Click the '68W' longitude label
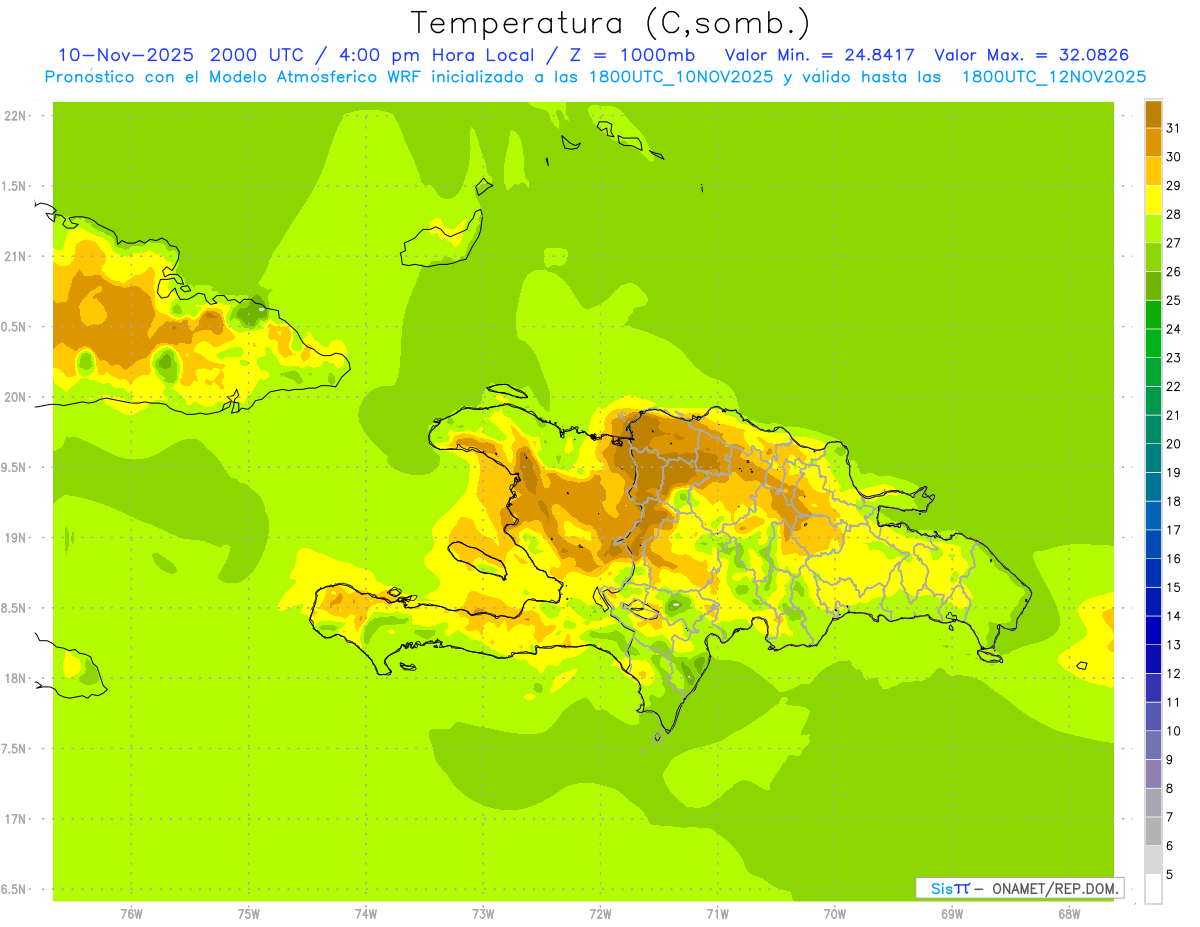The image size is (1200, 927). point(1069,914)
